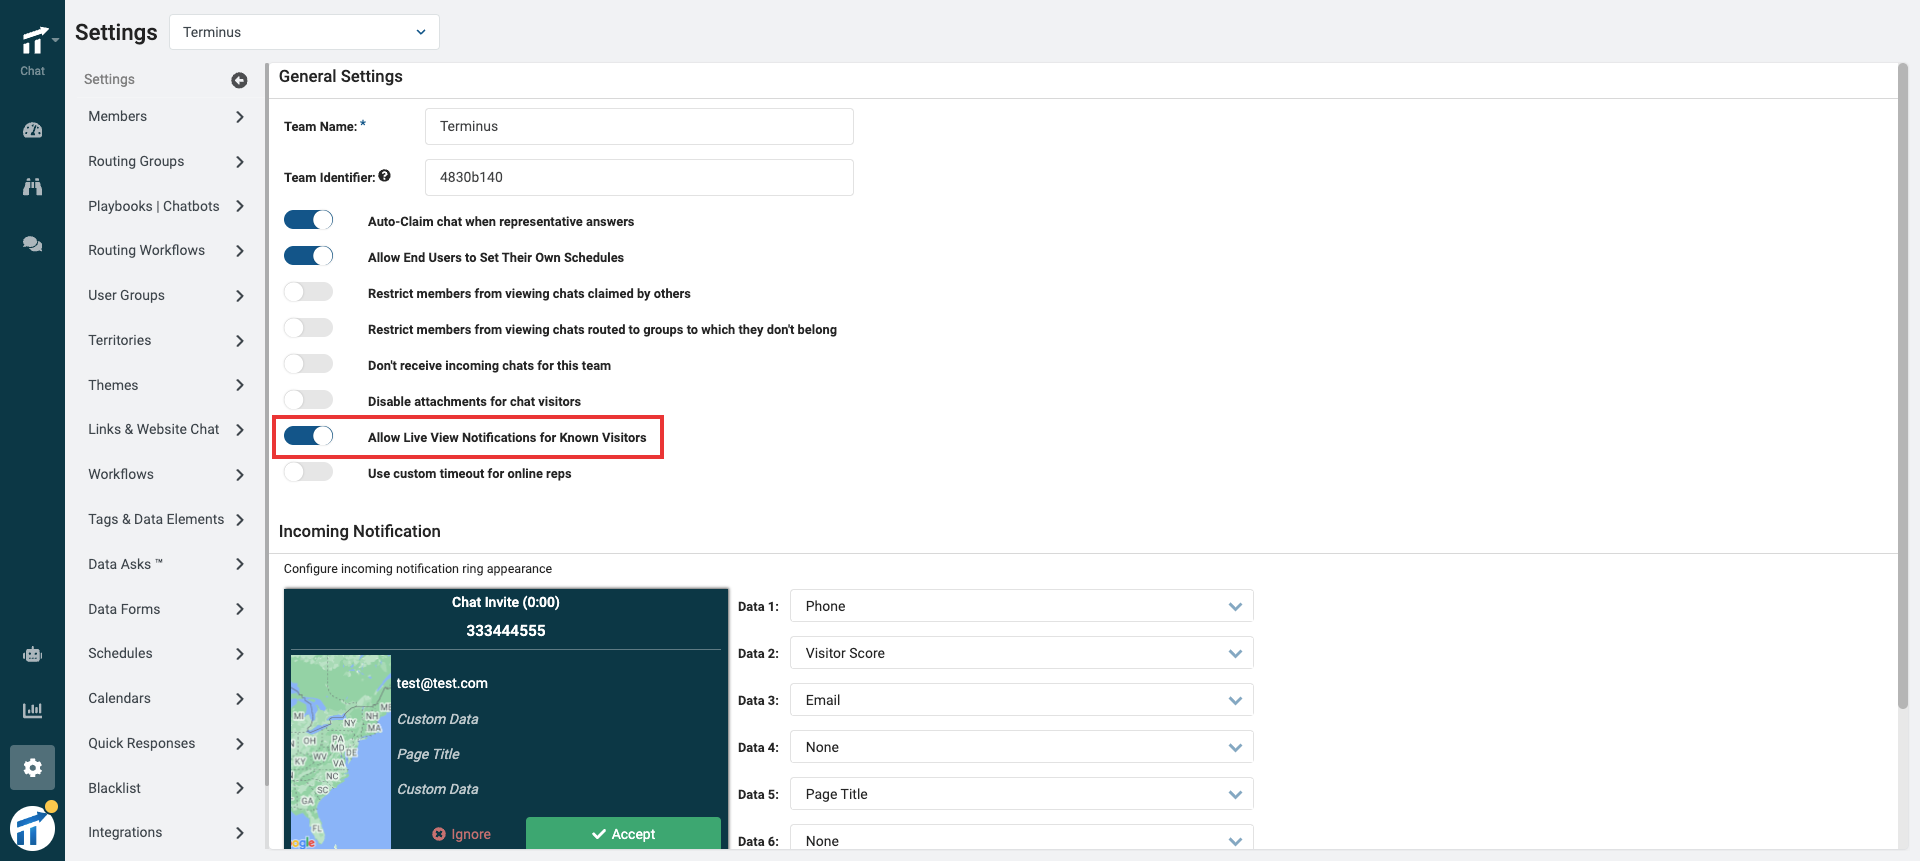1920x861 pixels.
Task: Click the map thumbnail in chat invite
Action: pyautogui.click(x=341, y=751)
